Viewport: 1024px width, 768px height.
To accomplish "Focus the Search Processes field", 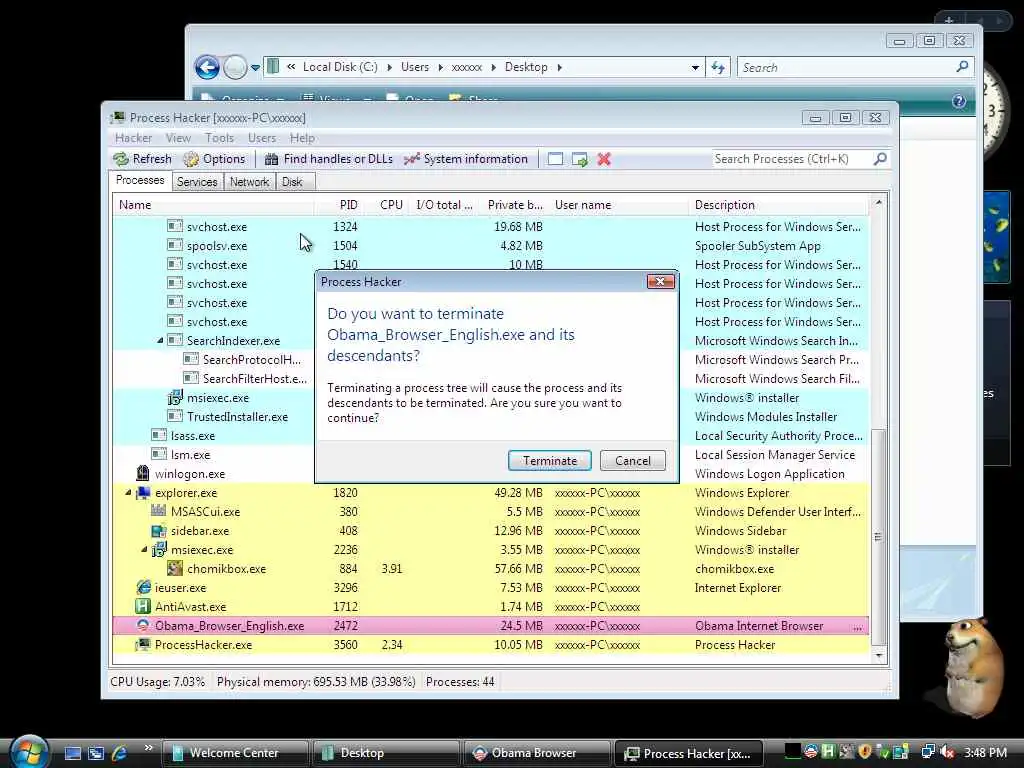I will 792,159.
